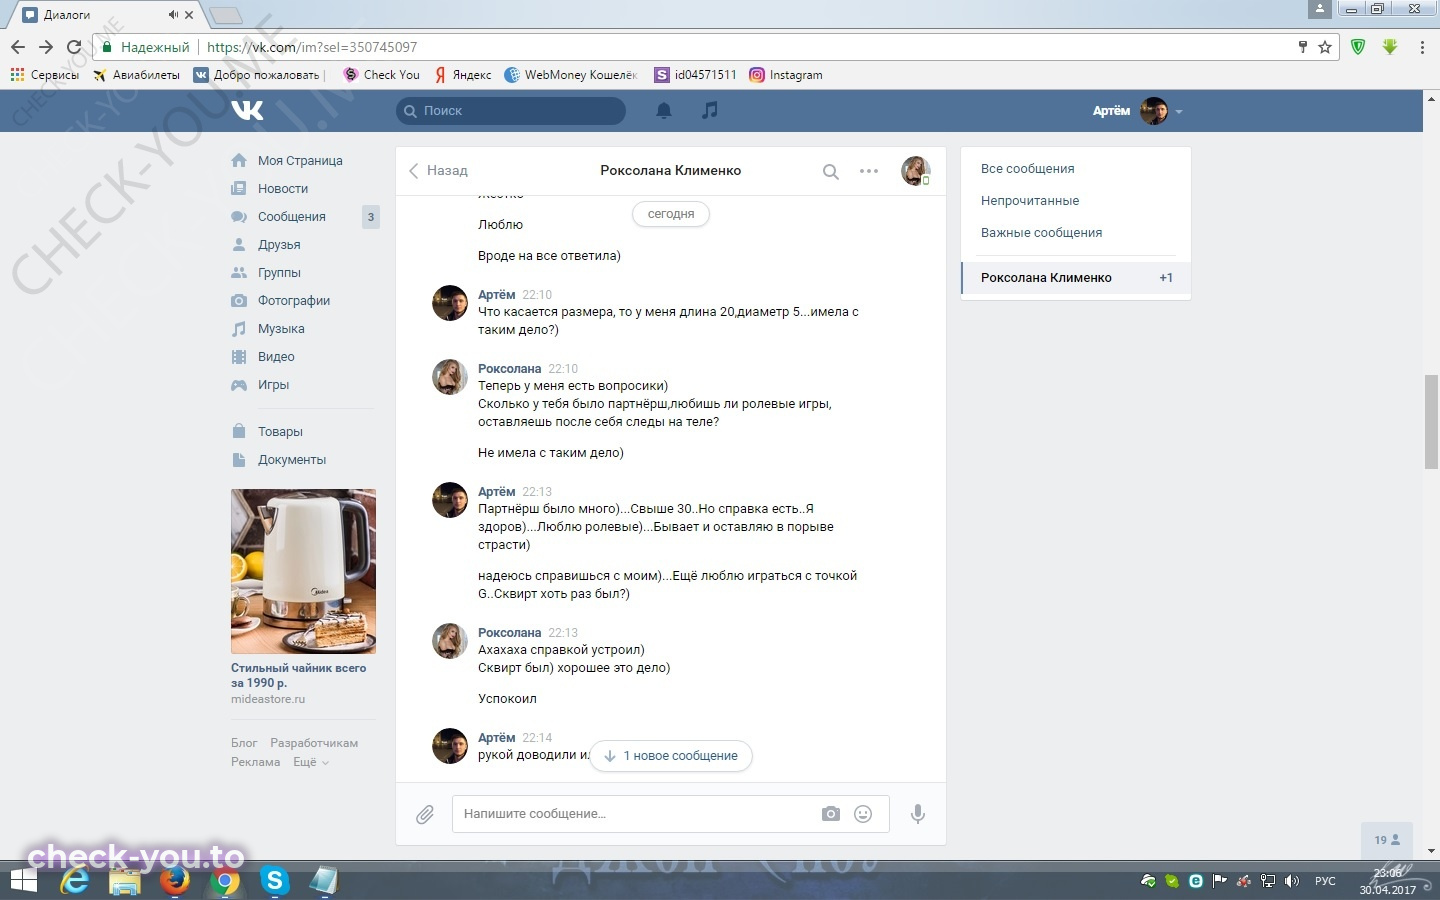The height and width of the screenshot is (900, 1440).
Task: Switch input language РУС
Action: point(1325,881)
